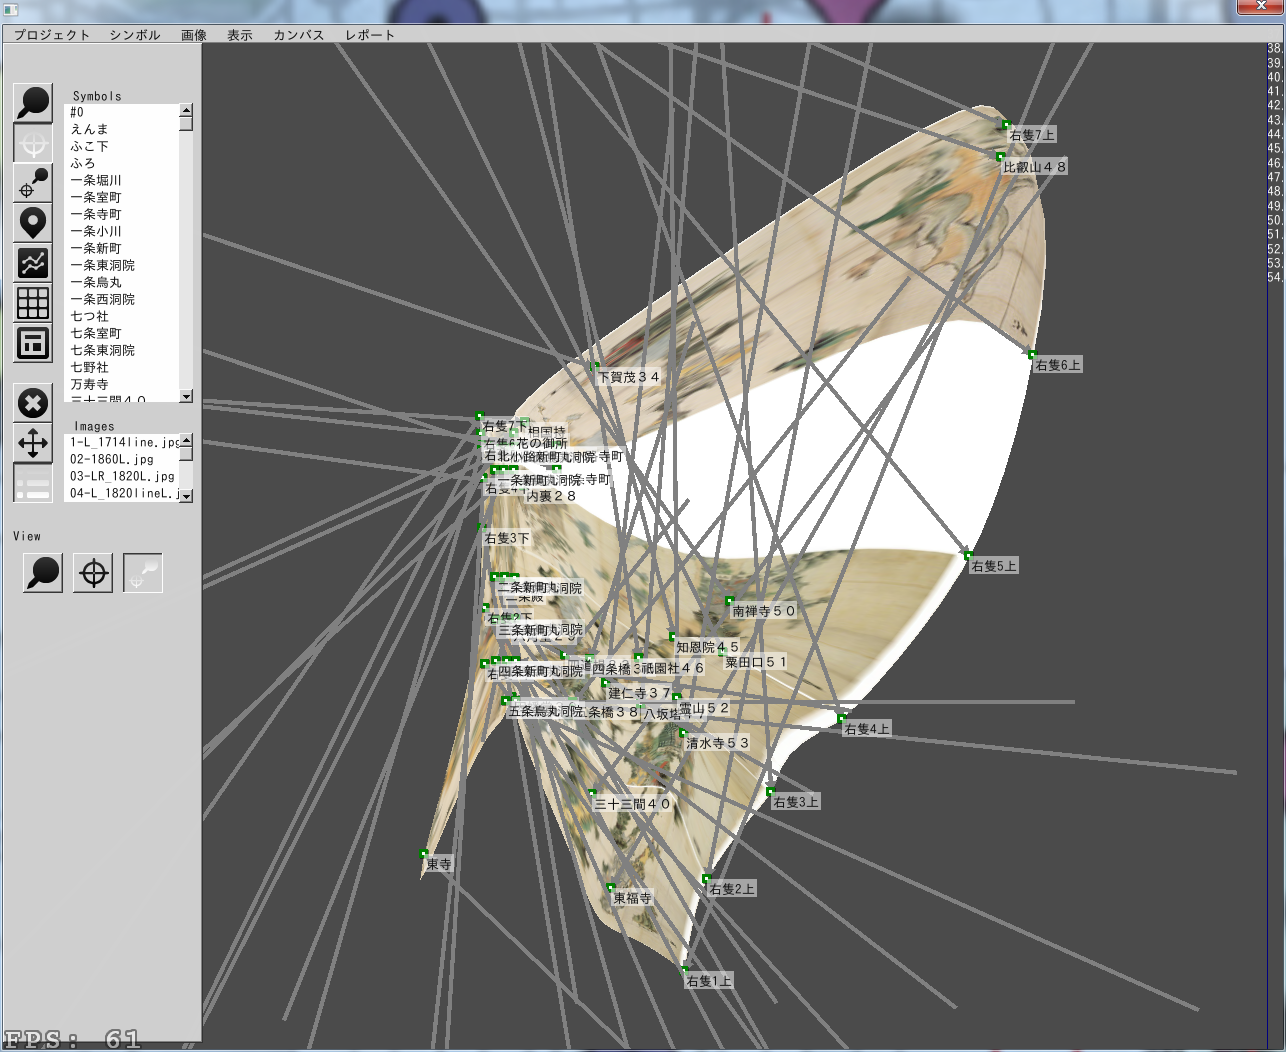Viewport: 1286px width, 1052px height.
Task: Click the 南禅寺50 marker label
Action: point(764,610)
